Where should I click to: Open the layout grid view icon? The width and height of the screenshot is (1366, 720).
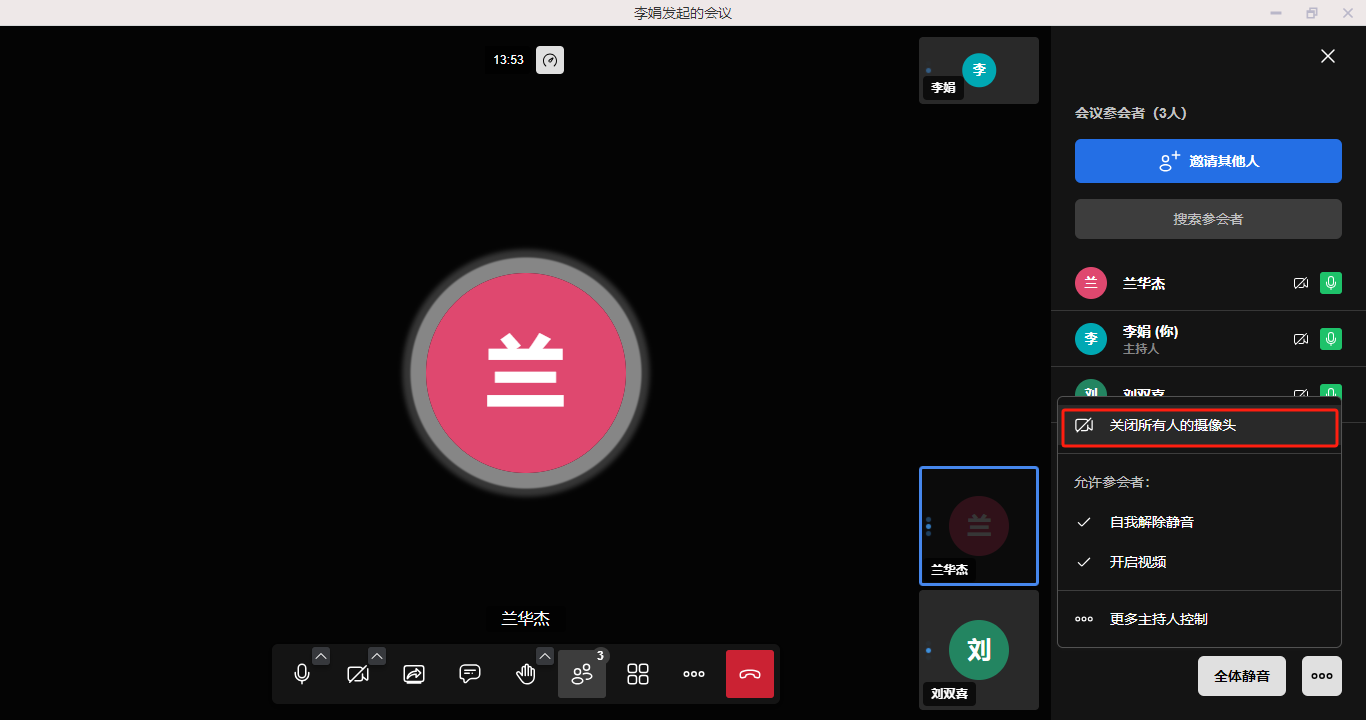click(x=638, y=674)
